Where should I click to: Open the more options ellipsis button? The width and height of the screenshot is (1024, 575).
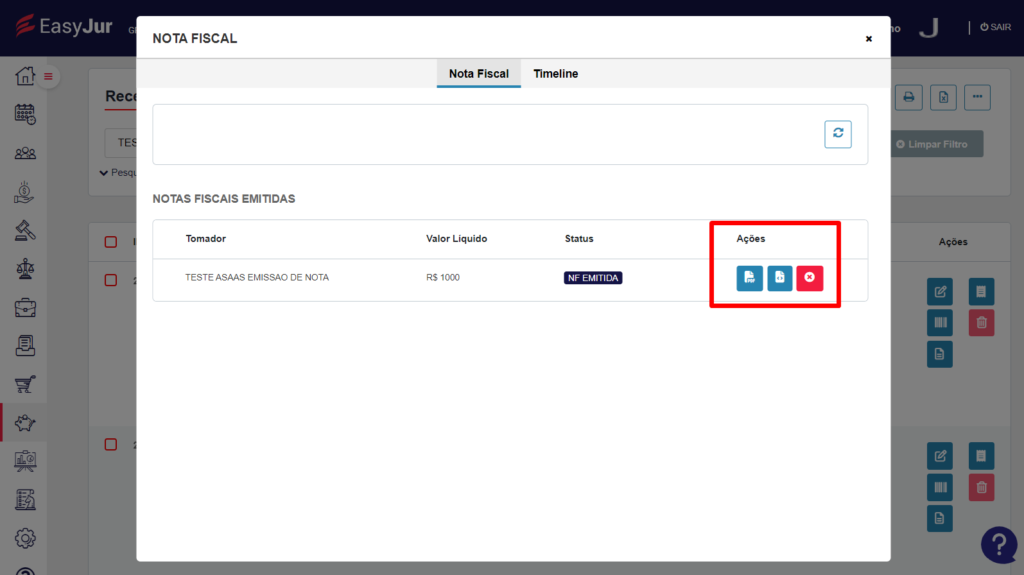click(977, 97)
